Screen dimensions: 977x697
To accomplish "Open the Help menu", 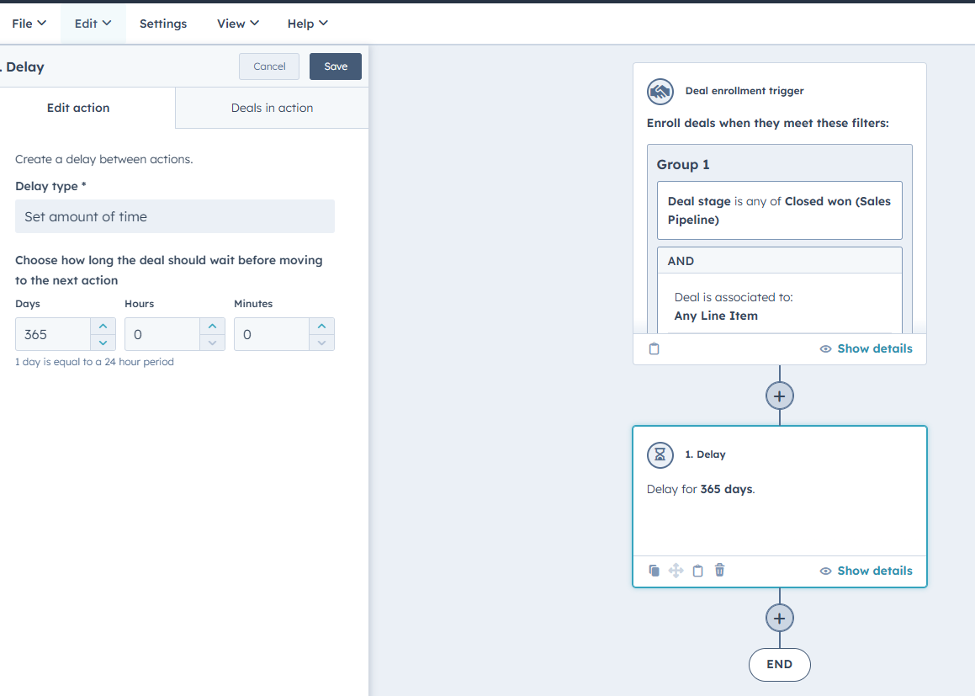I will (x=307, y=23).
